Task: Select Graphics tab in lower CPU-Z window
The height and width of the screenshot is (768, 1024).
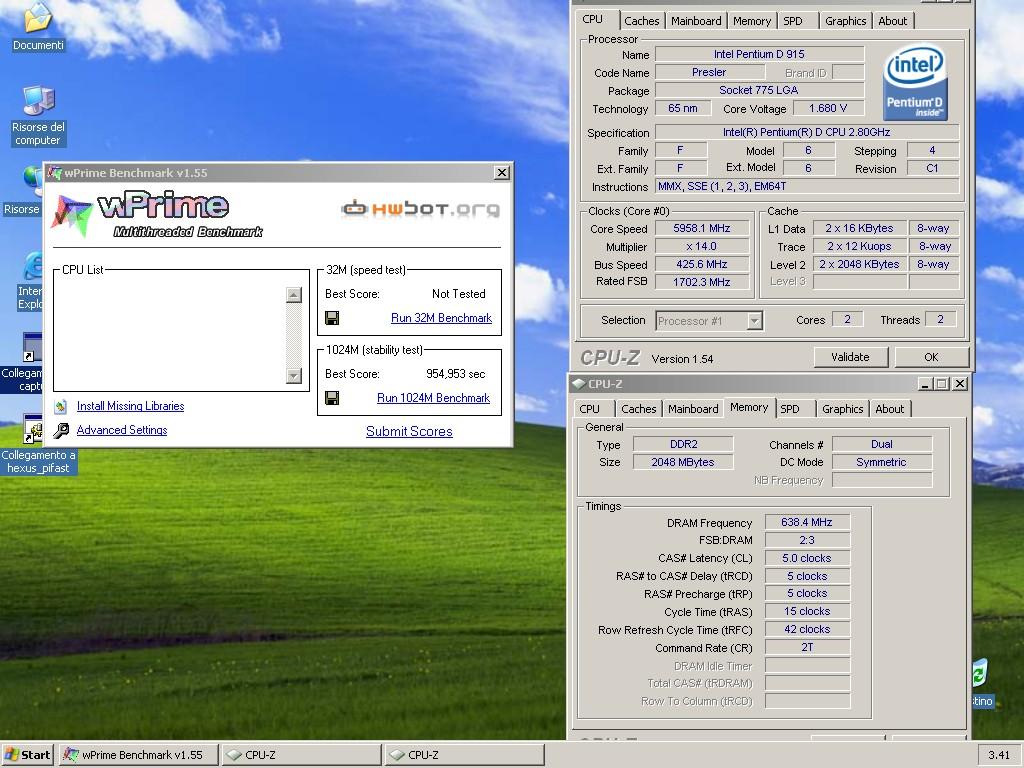Action: point(842,409)
